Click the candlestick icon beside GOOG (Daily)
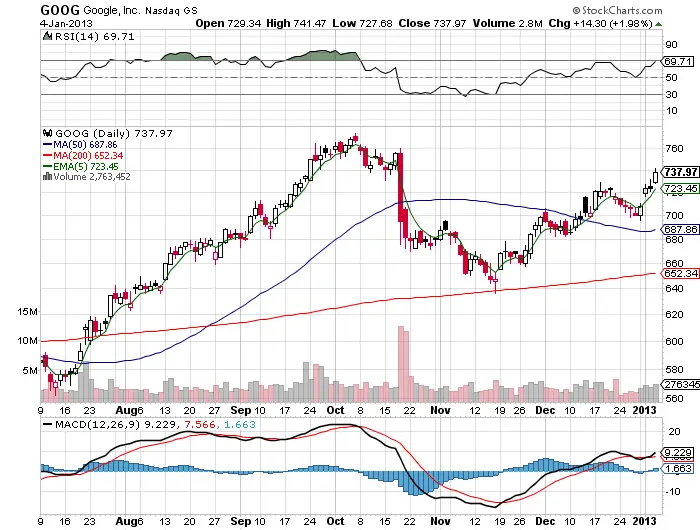The image size is (700, 530). click(47, 133)
